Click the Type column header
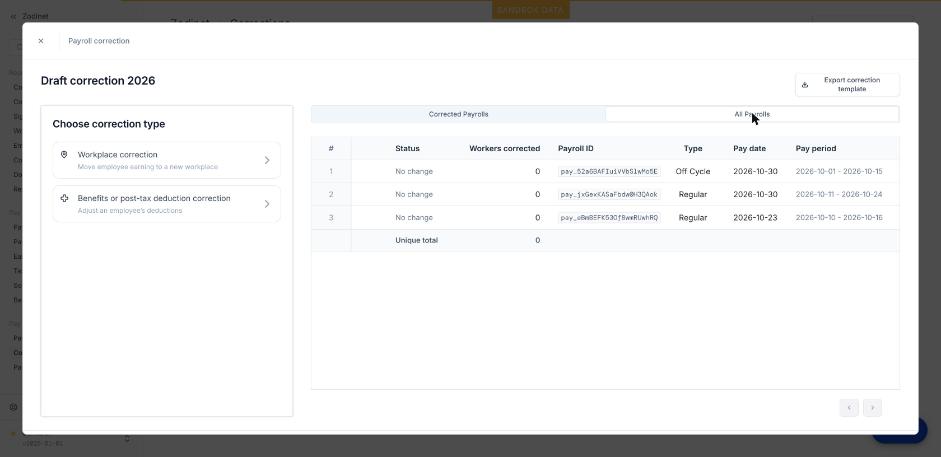Viewport: 941px width, 457px height. (x=693, y=148)
